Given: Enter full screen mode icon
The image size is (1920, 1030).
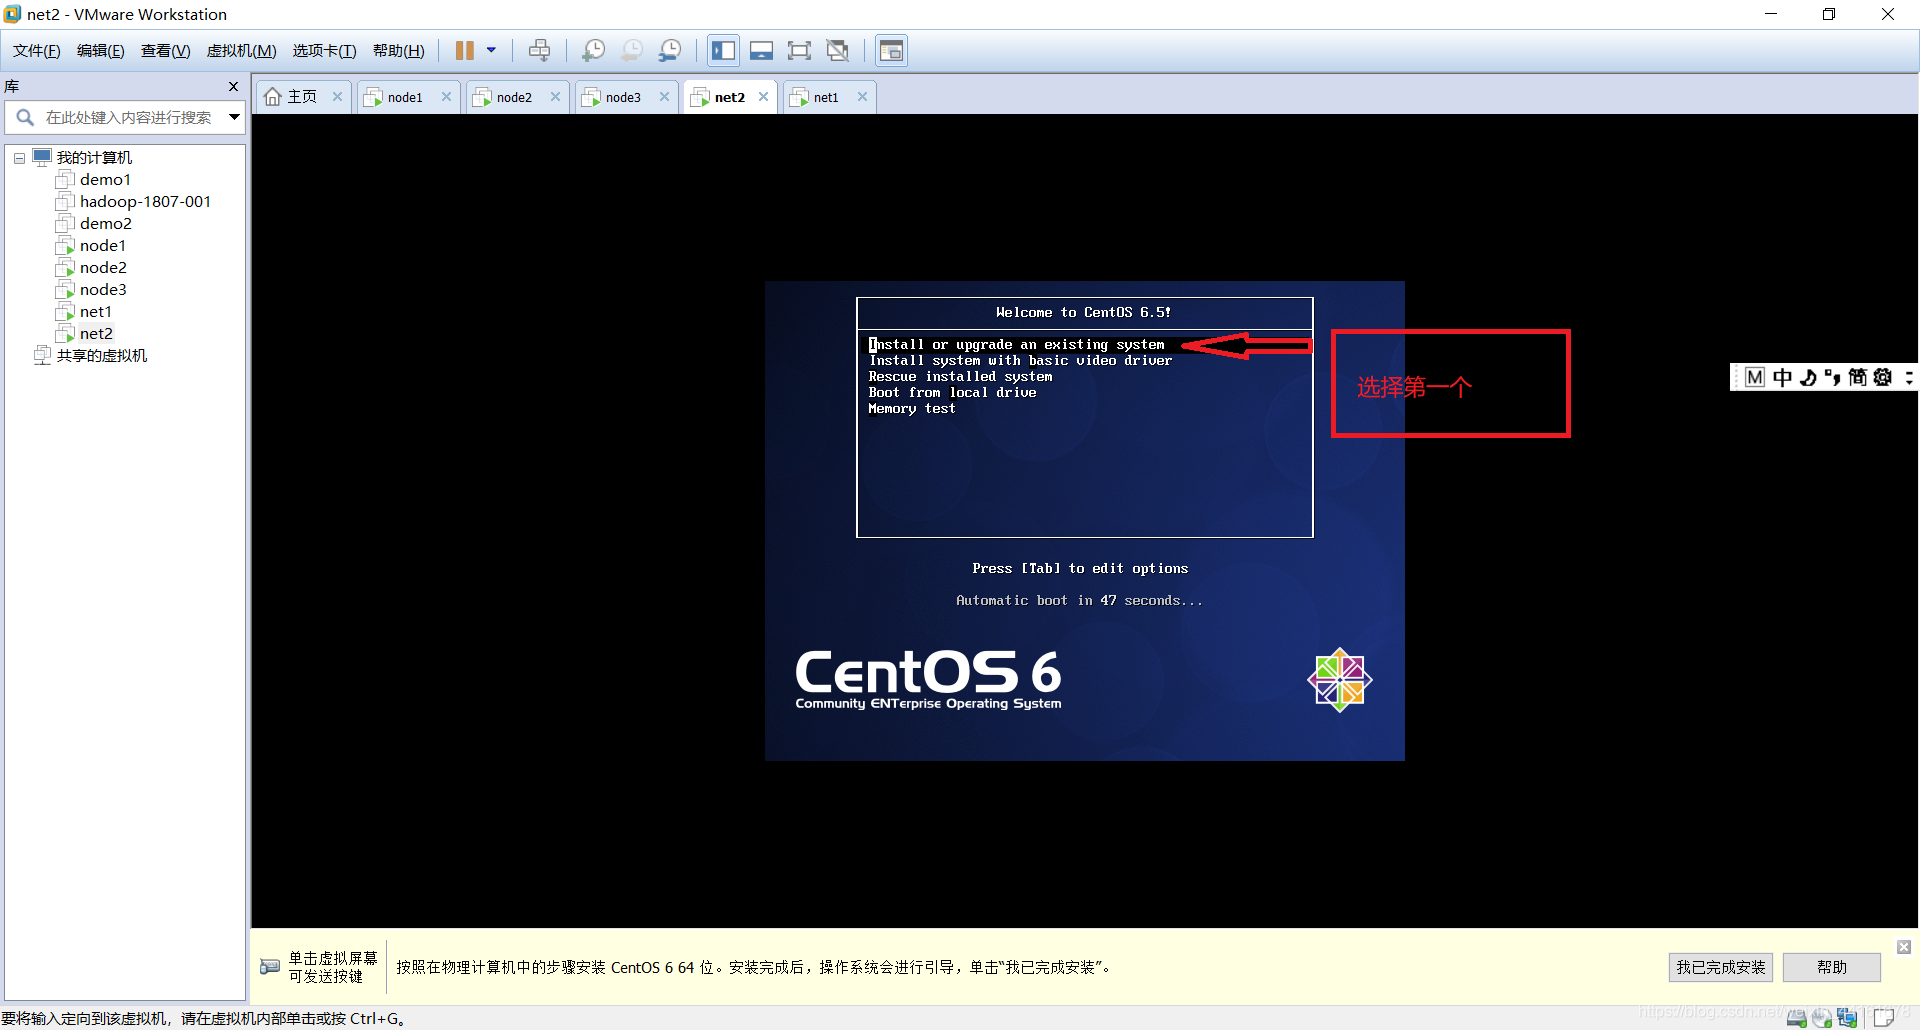Looking at the screenshot, I should tap(799, 50).
